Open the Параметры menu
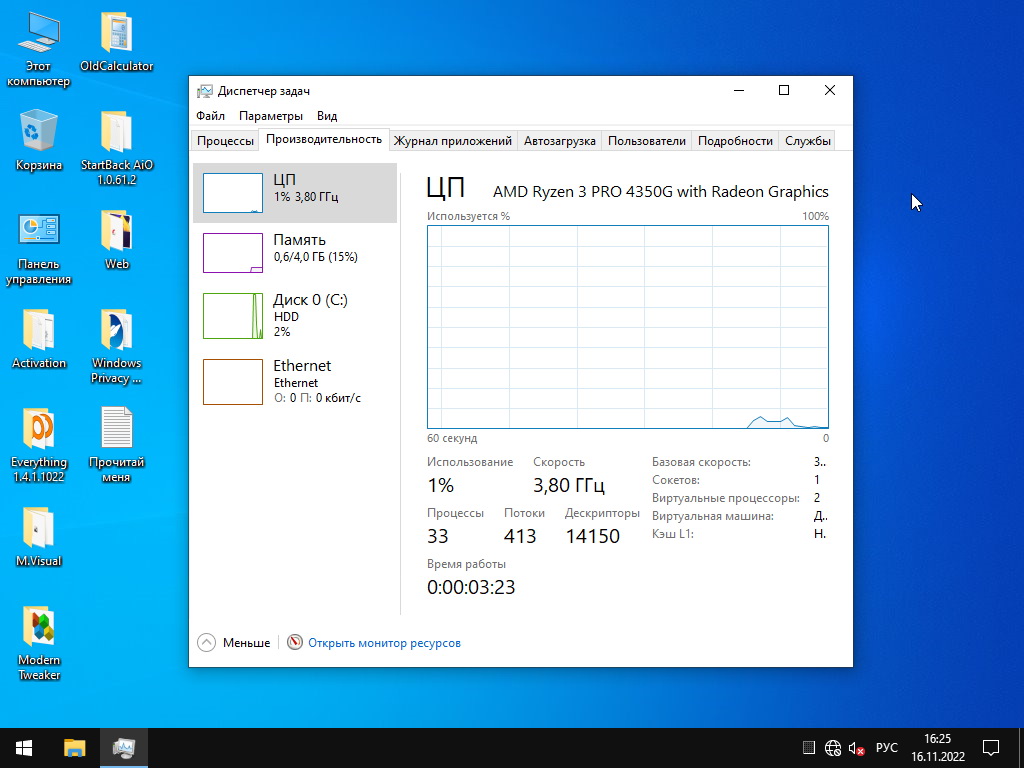This screenshot has width=1024, height=768. point(271,115)
